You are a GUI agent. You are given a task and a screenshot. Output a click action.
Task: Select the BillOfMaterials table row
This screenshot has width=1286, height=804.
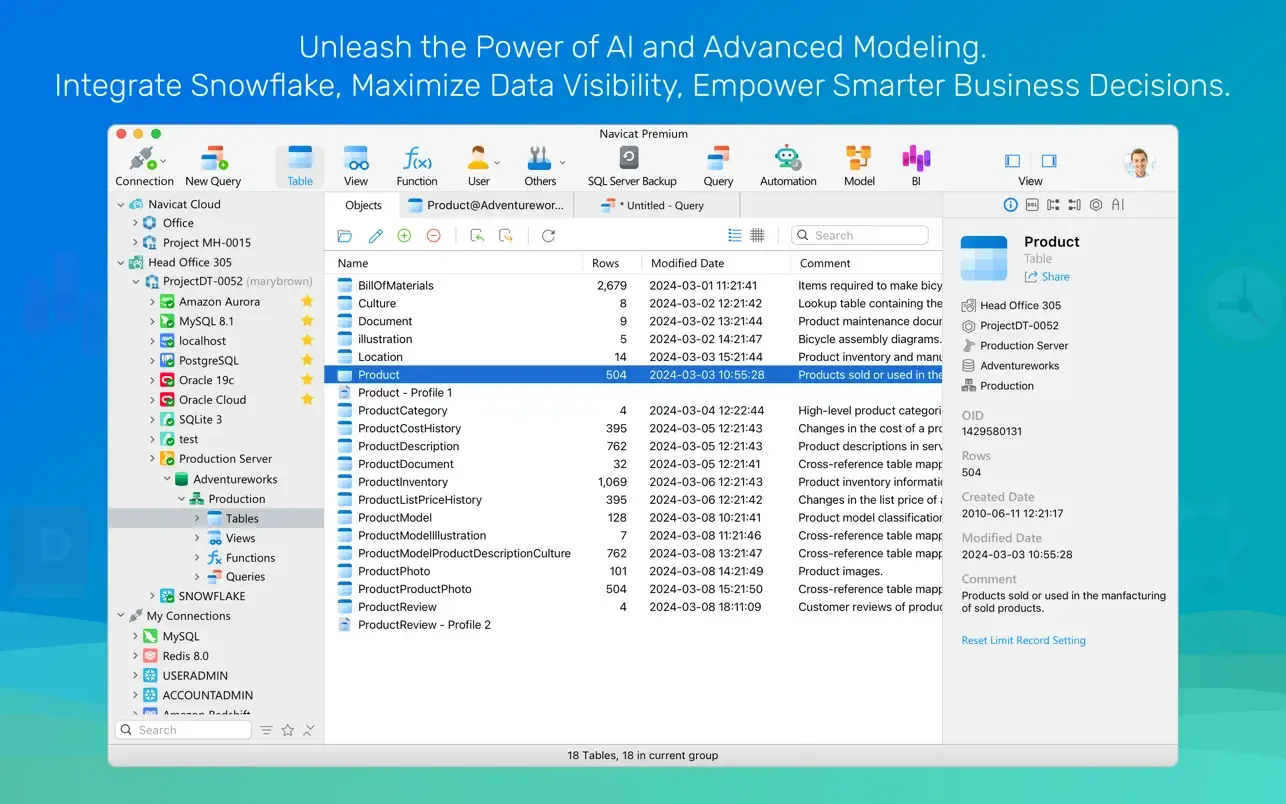[633, 285]
